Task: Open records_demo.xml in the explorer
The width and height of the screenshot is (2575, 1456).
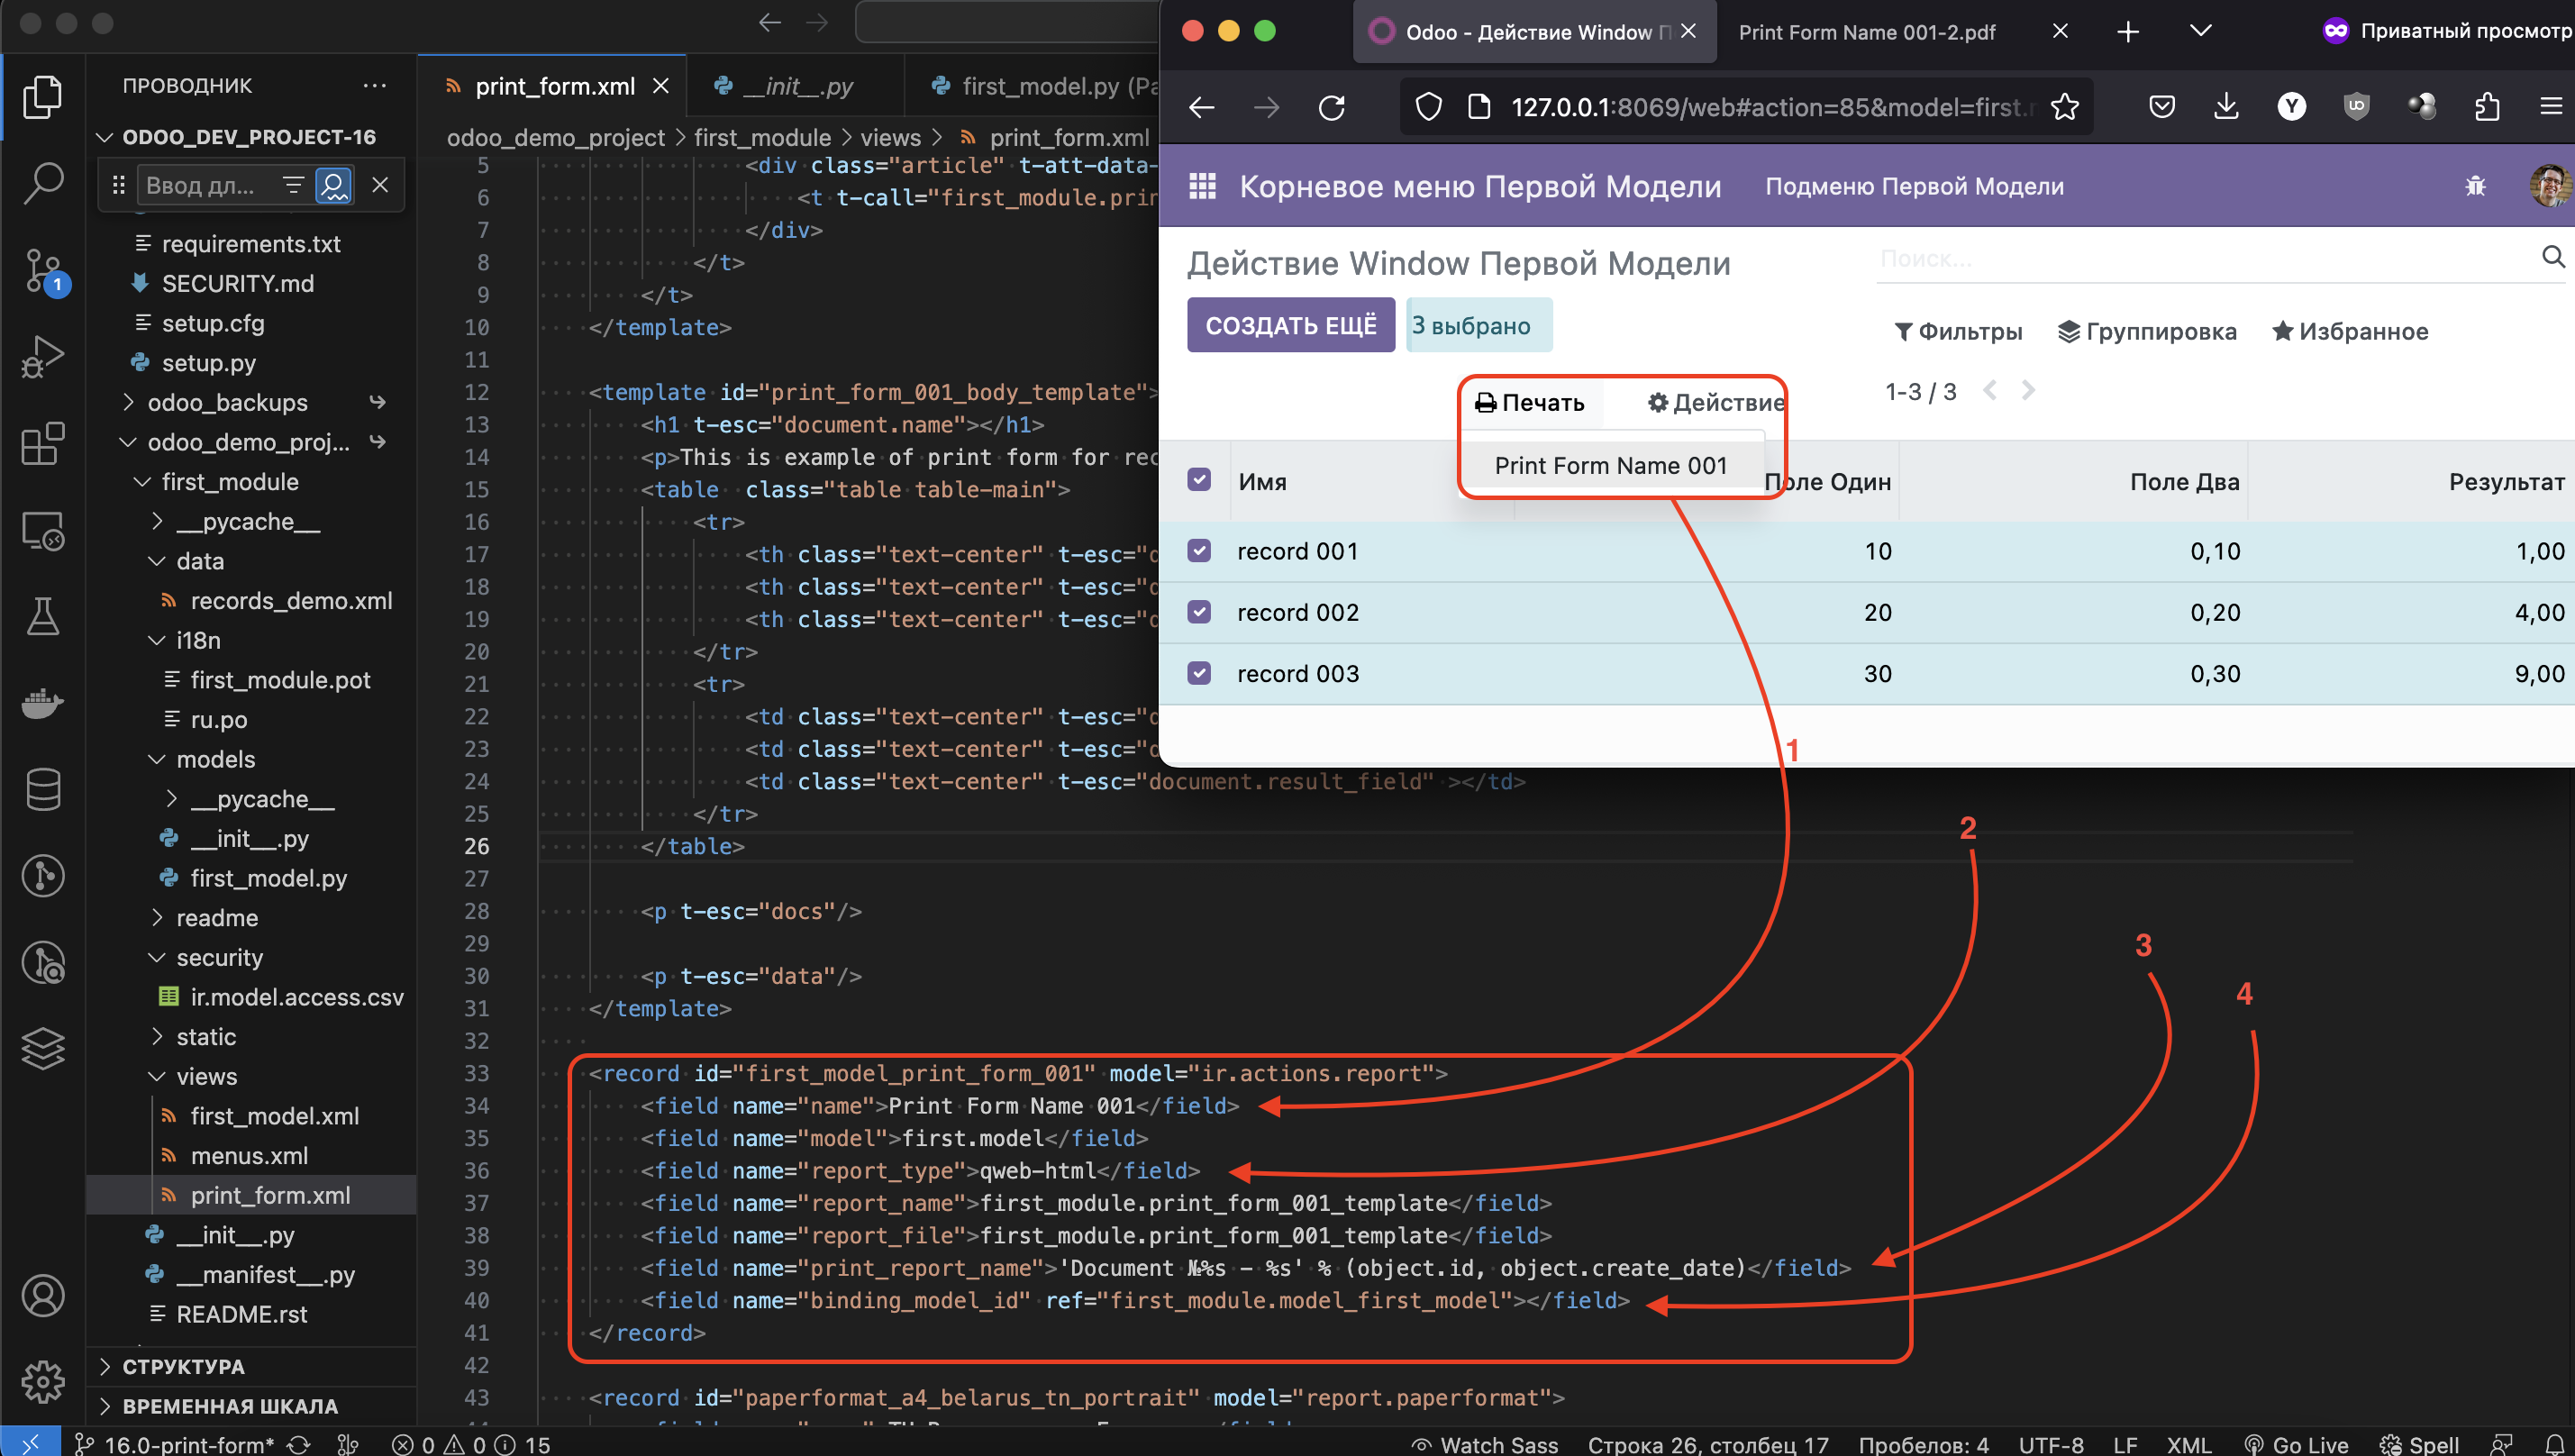Action: click(290, 601)
